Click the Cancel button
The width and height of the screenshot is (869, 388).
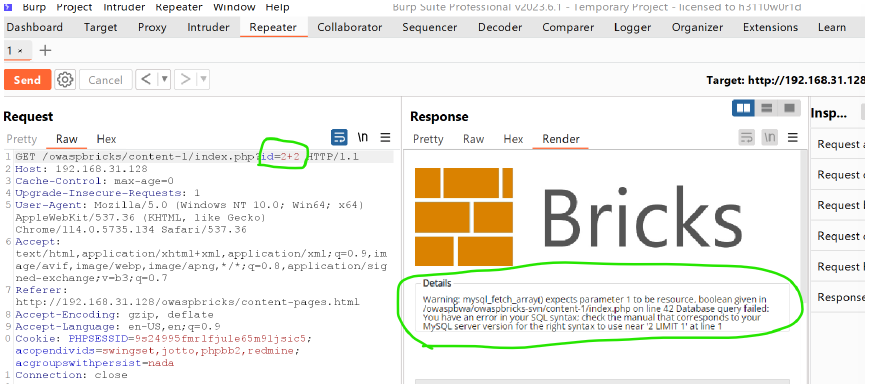tap(105, 80)
